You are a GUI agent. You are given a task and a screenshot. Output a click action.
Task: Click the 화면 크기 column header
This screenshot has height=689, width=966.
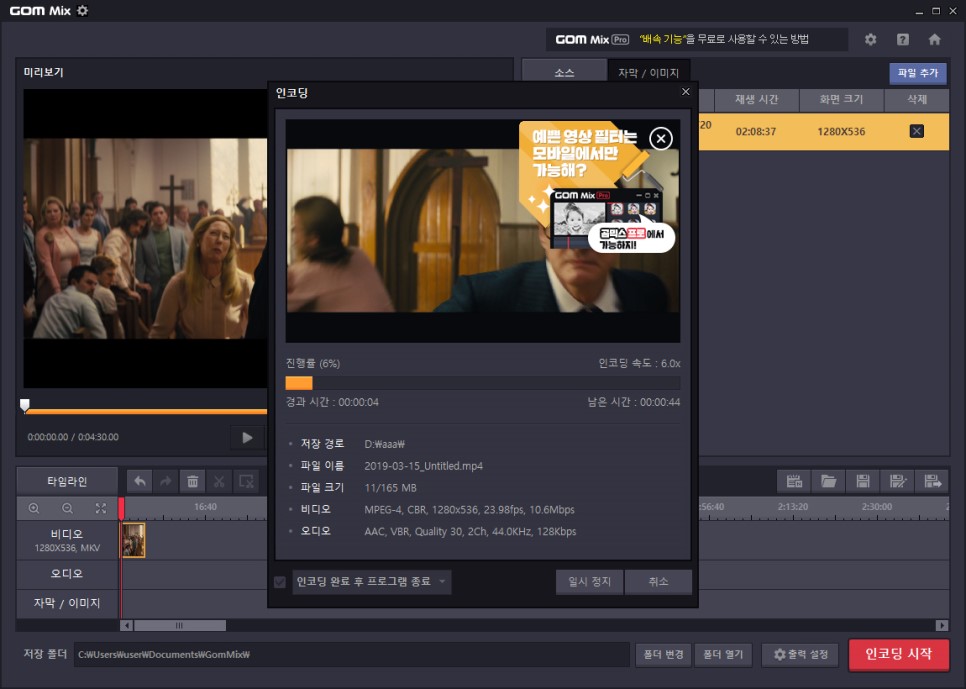point(842,100)
